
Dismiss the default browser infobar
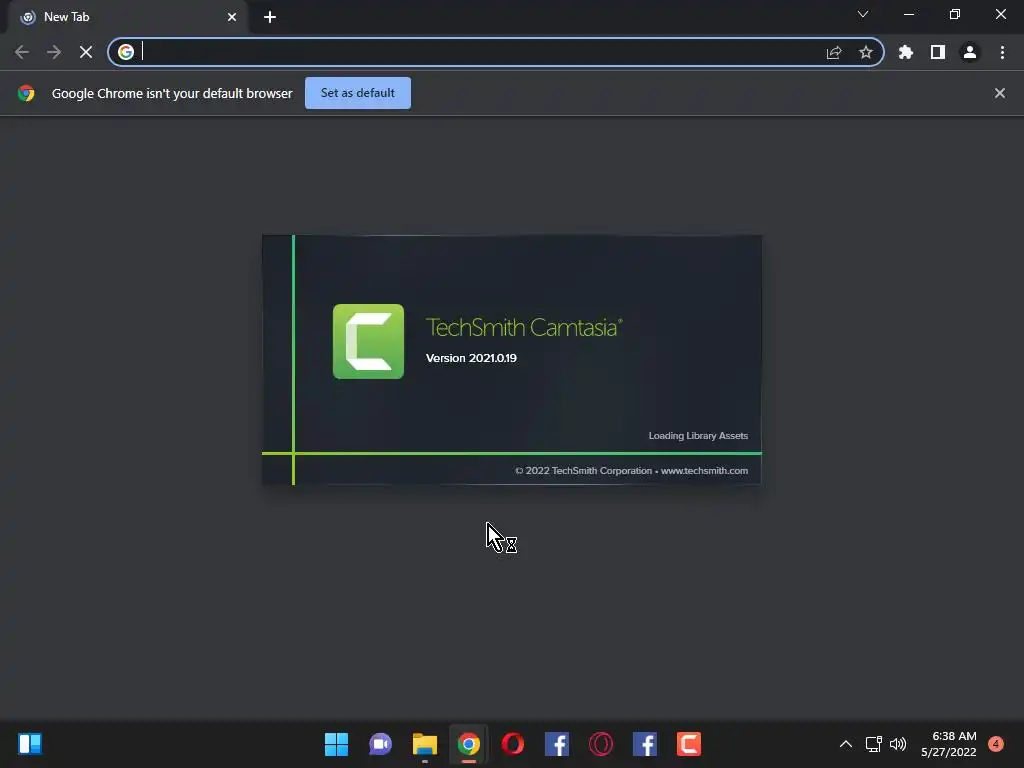(x=1000, y=93)
